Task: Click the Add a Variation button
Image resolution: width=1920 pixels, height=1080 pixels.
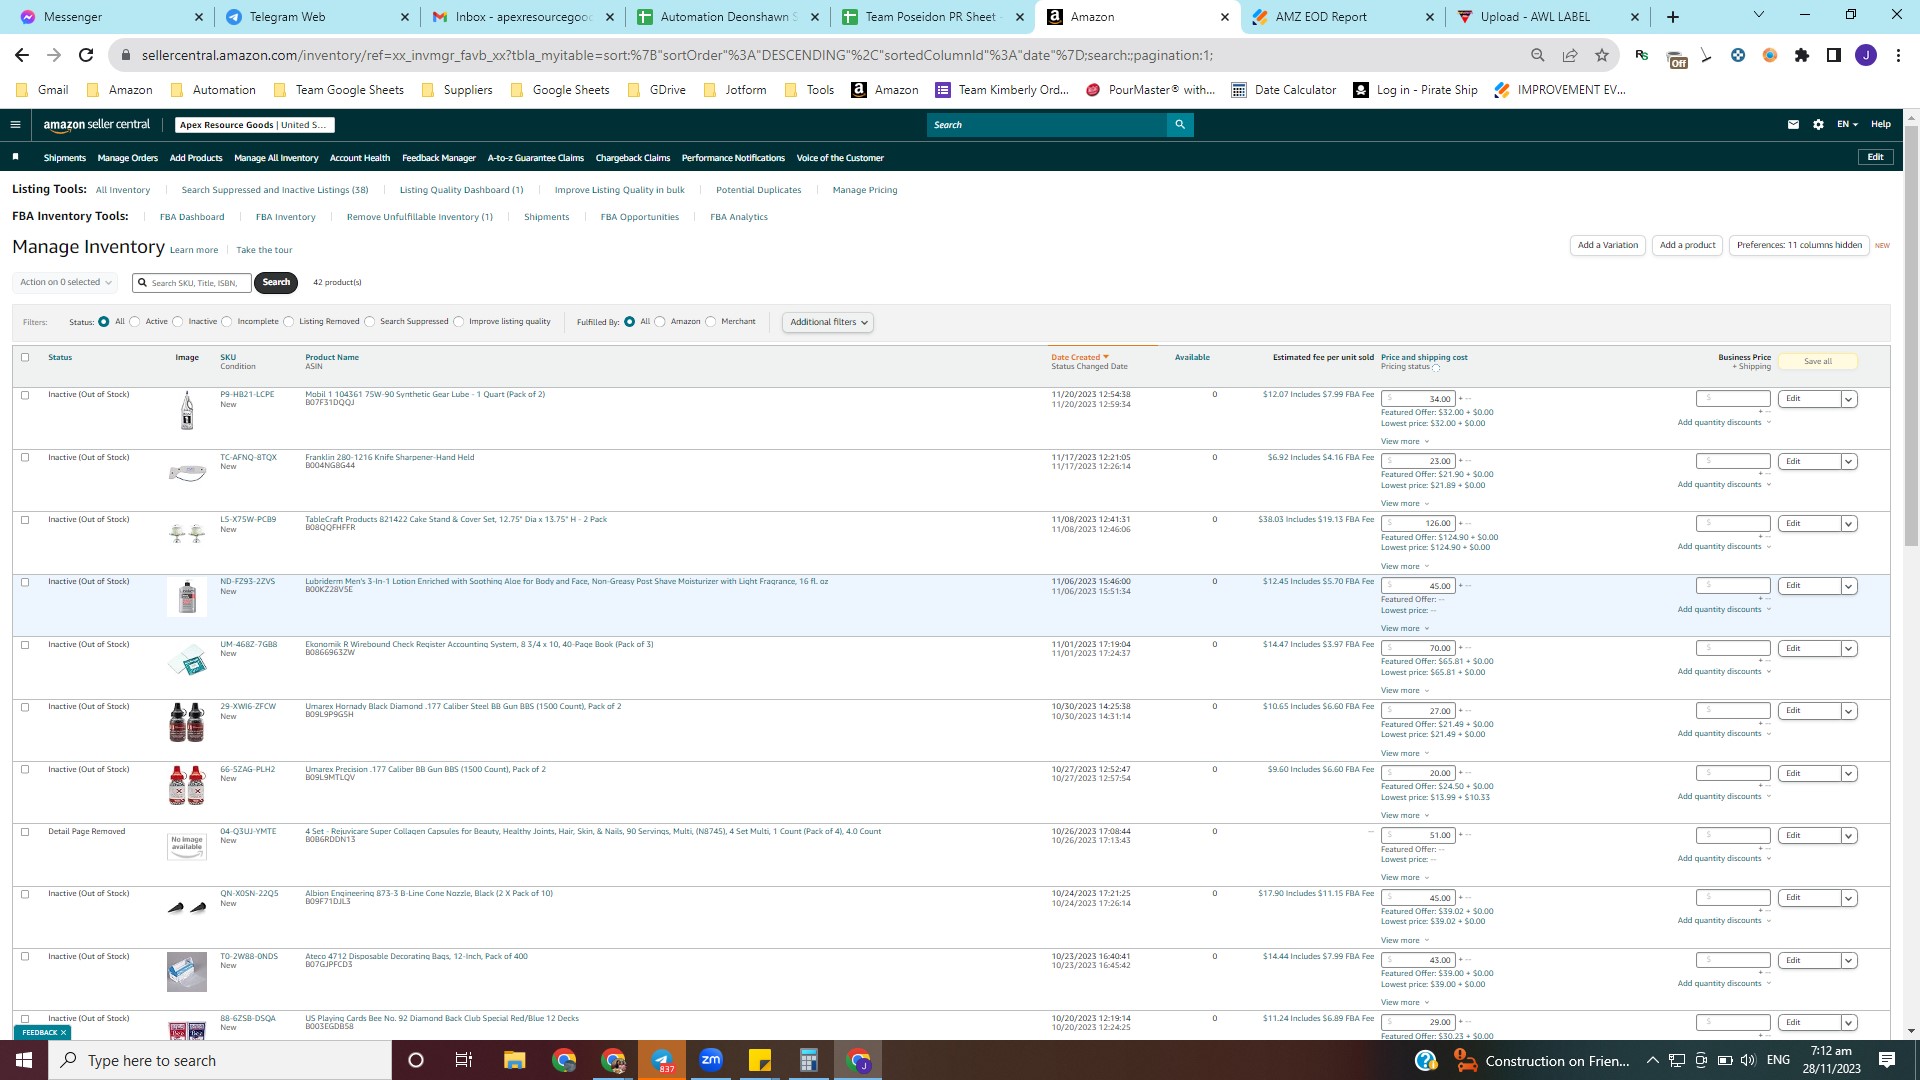Action: 1607,246
